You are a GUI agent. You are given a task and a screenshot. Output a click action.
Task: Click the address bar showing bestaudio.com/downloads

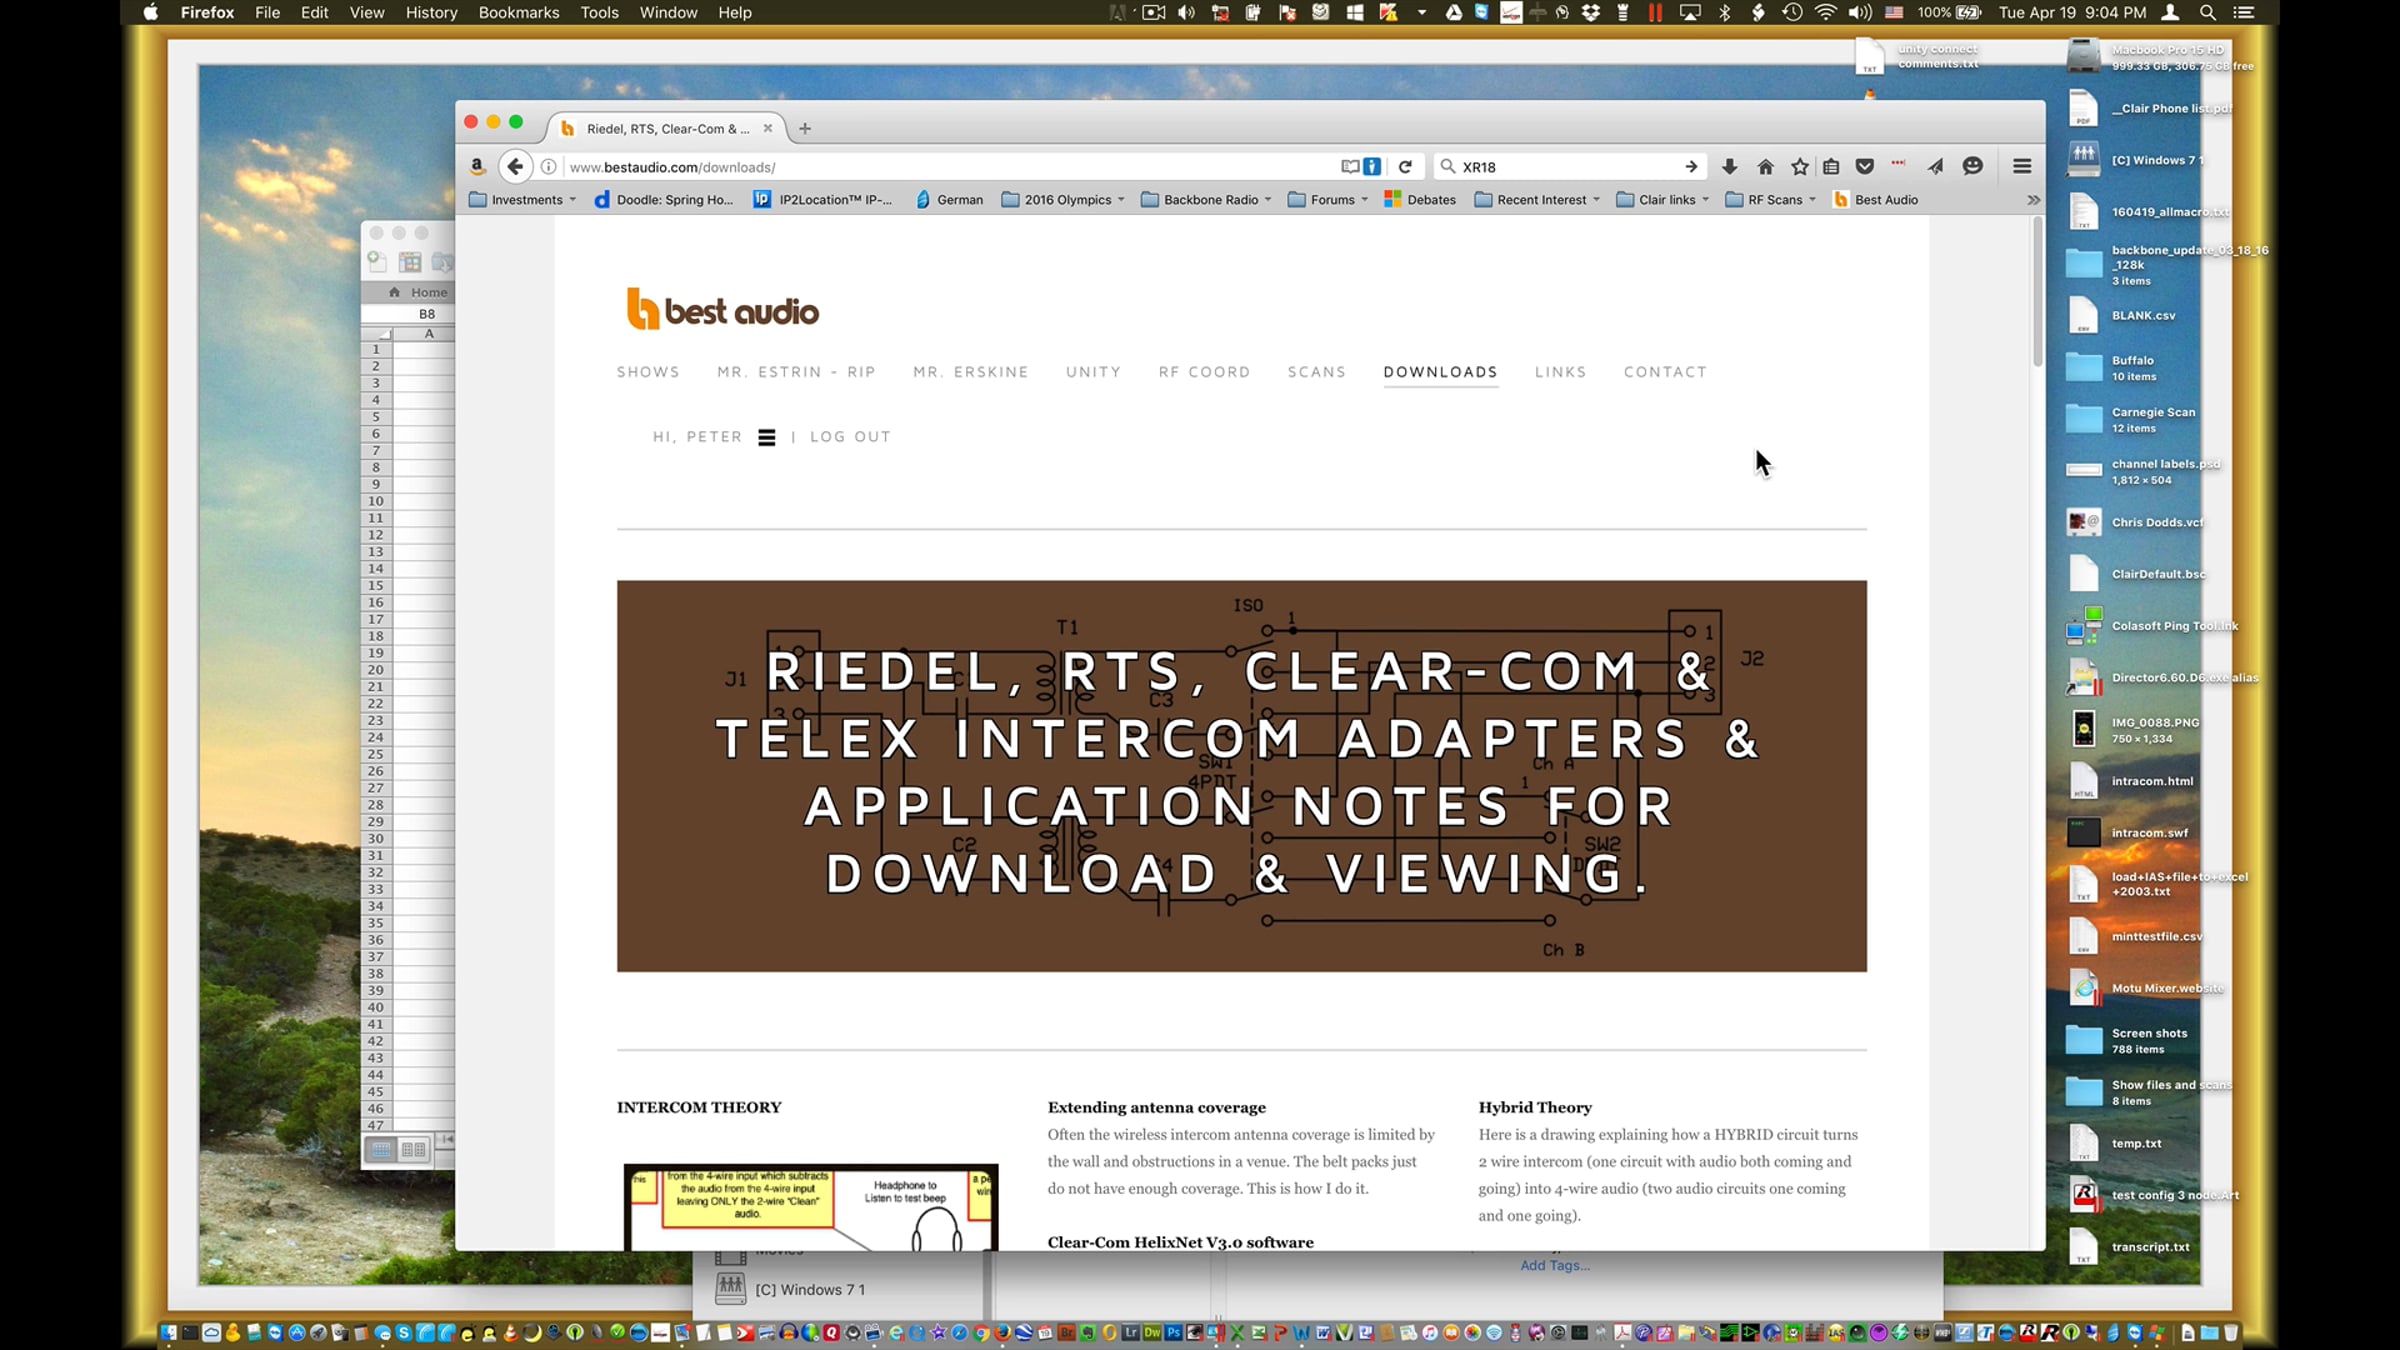coord(950,167)
